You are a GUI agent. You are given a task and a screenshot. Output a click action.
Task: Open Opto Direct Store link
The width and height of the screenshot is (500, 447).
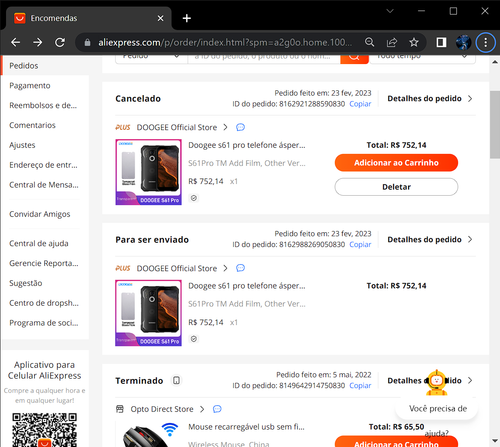162,409
